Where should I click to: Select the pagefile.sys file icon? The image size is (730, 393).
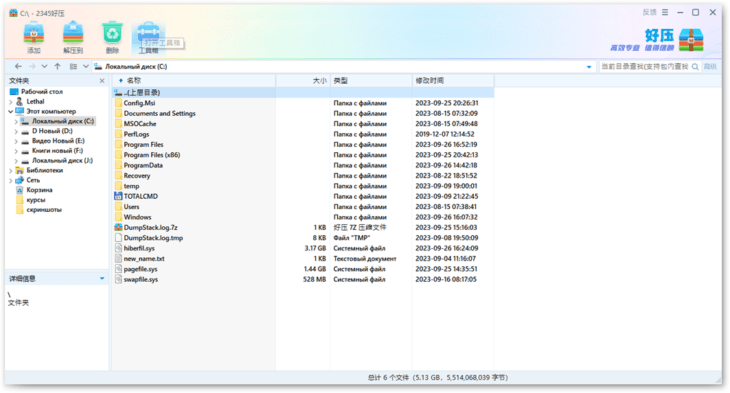[118, 269]
